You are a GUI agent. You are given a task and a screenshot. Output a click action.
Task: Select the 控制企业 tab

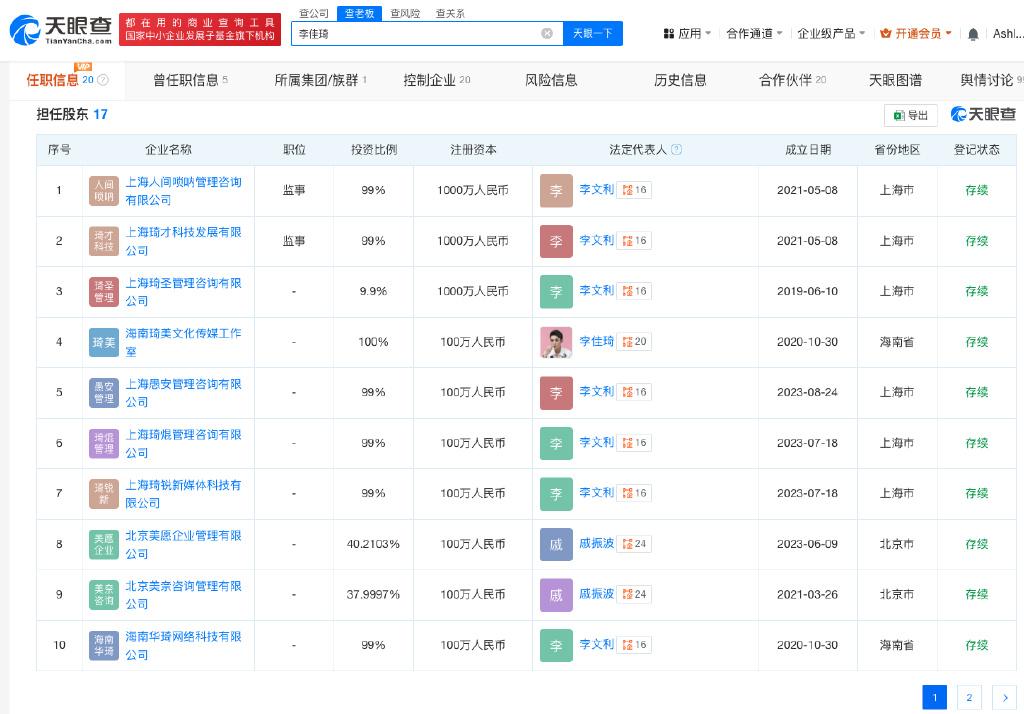[x=429, y=80]
